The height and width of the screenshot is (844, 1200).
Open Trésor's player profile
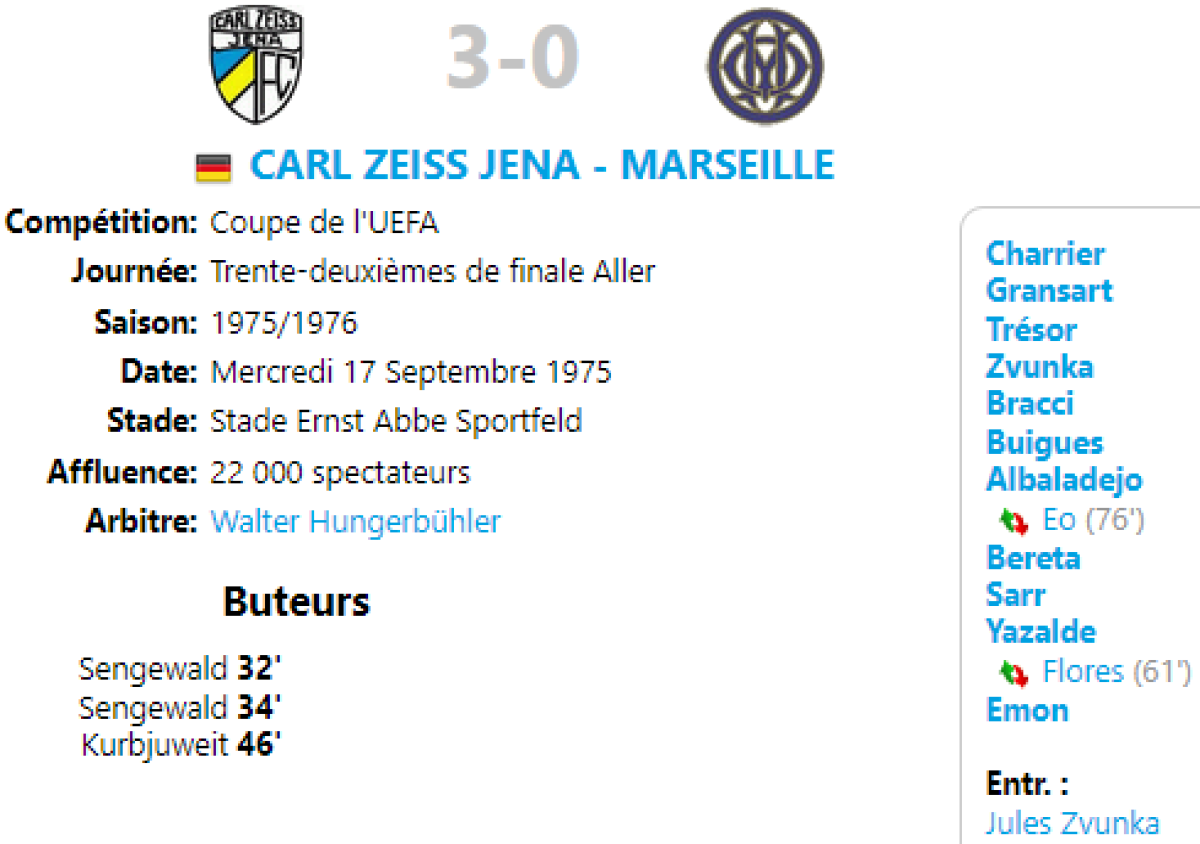pyautogui.click(x=1031, y=329)
